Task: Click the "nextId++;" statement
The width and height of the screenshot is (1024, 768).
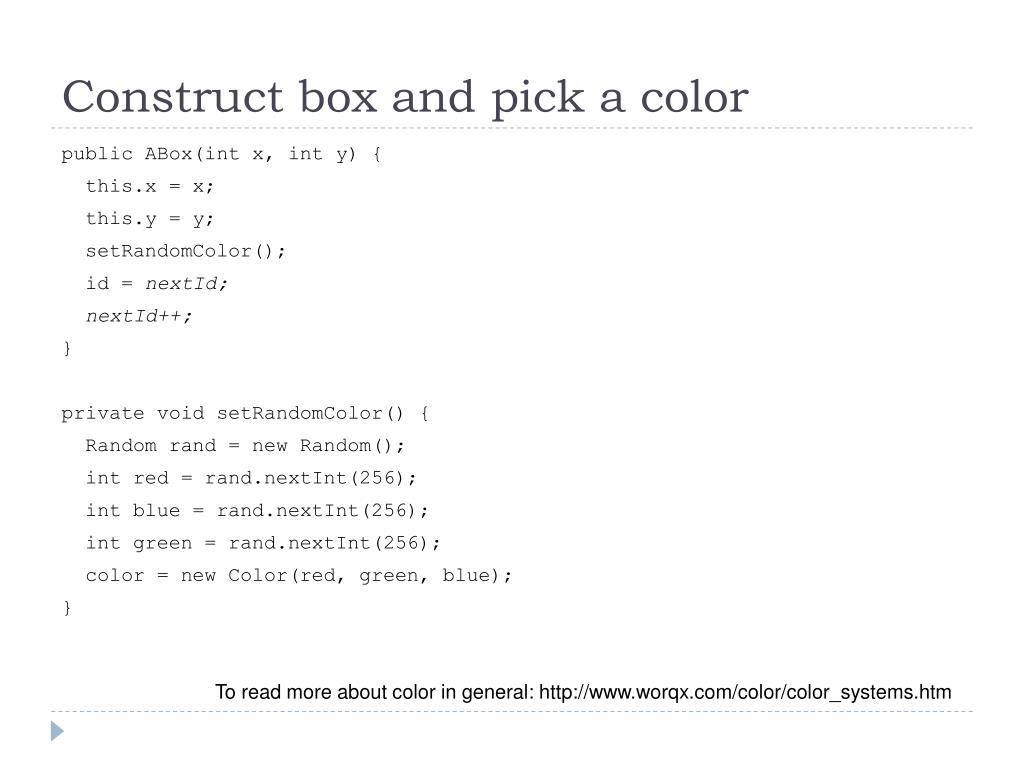Action: (139, 316)
